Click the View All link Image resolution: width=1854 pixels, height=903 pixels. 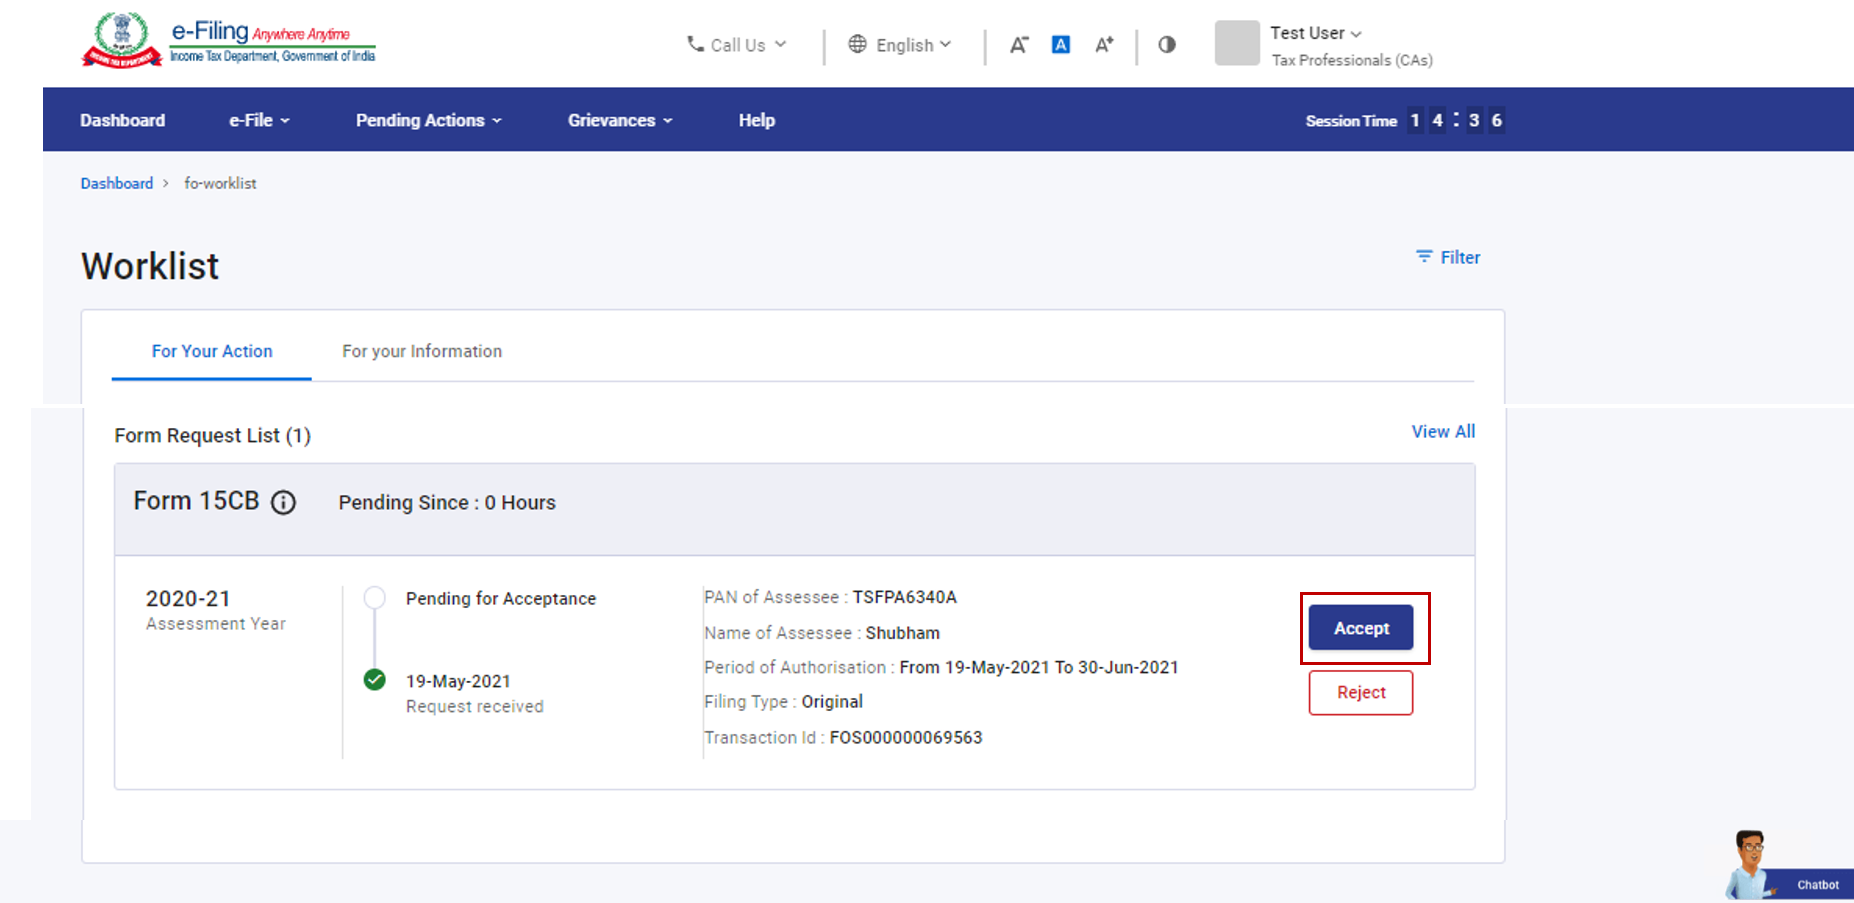pyautogui.click(x=1443, y=432)
